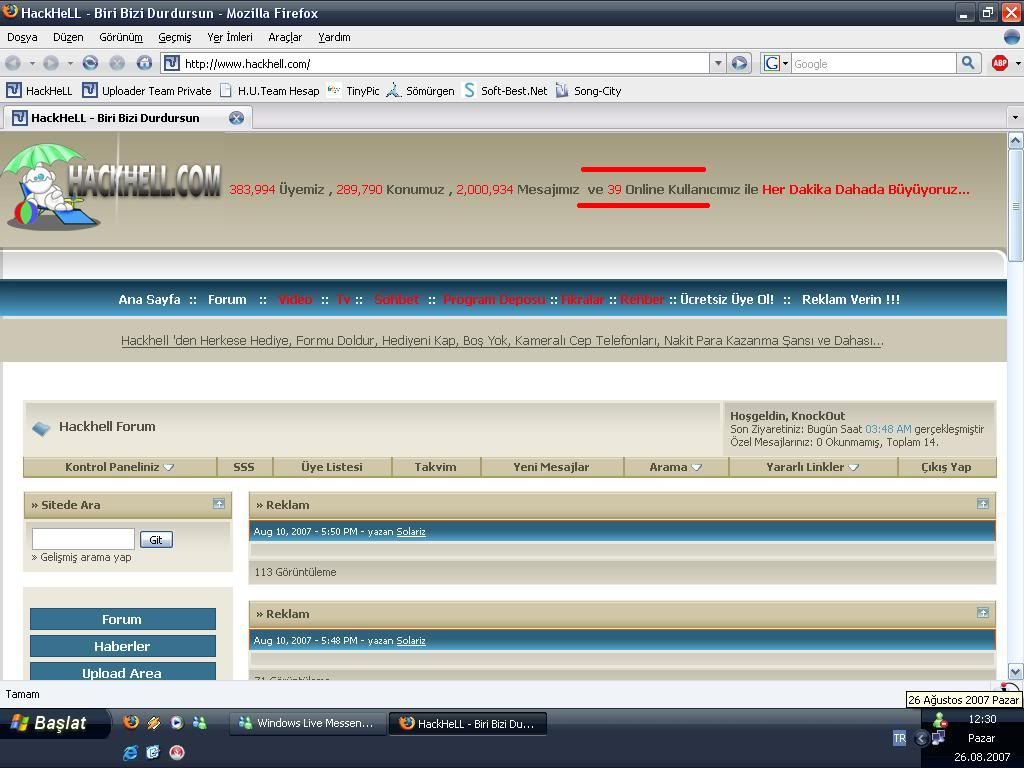
Task: Click the blue icon beside Hackhell Forum
Action: click(41, 428)
